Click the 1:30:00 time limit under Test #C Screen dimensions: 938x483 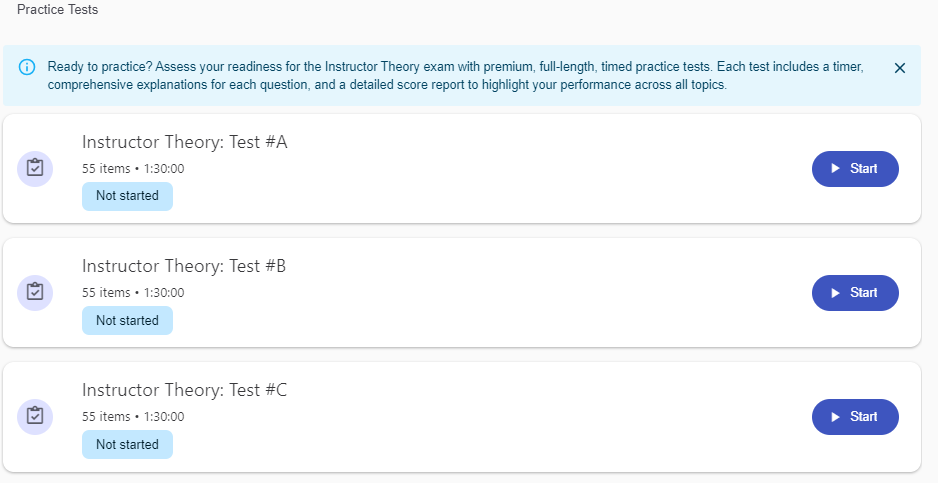click(x=164, y=417)
